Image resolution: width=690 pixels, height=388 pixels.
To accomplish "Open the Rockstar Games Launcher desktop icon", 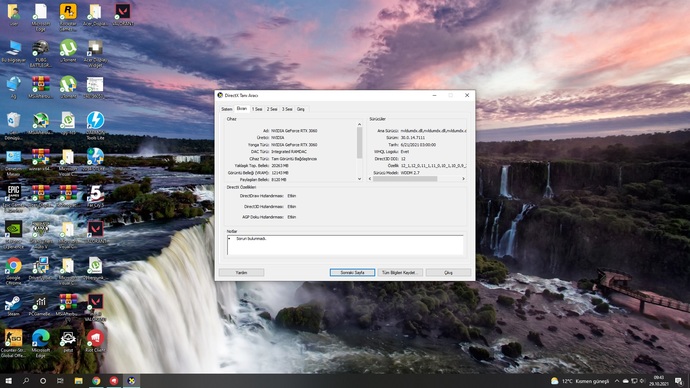I will tap(68, 17).
